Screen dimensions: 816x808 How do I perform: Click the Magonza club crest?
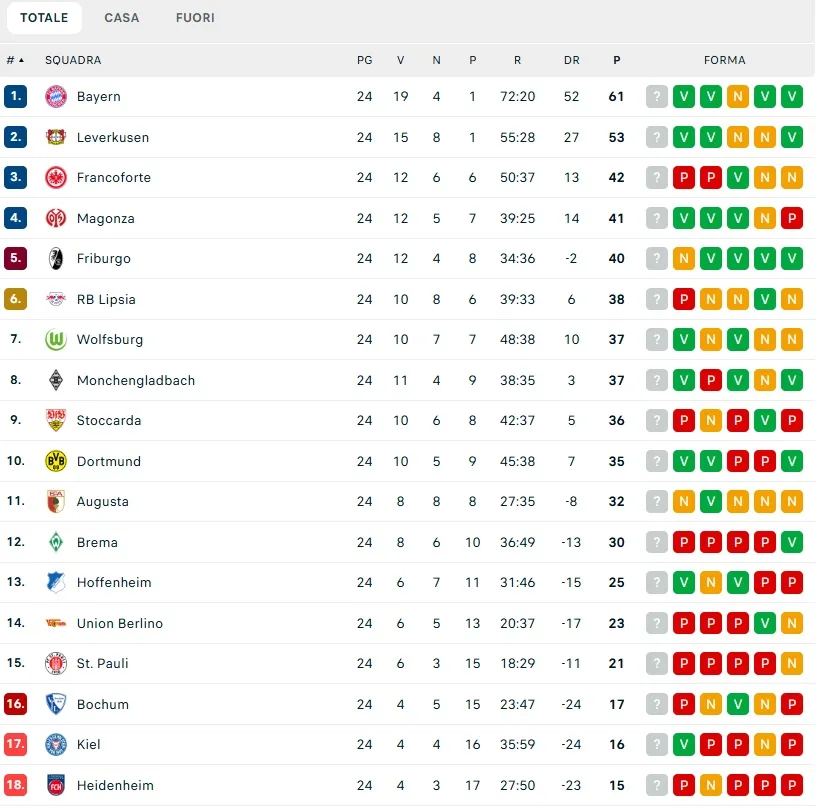pos(55,218)
